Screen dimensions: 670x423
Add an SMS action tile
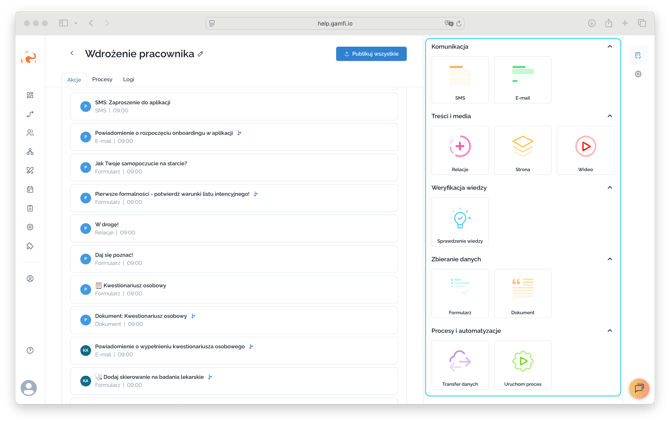(460, 80)
